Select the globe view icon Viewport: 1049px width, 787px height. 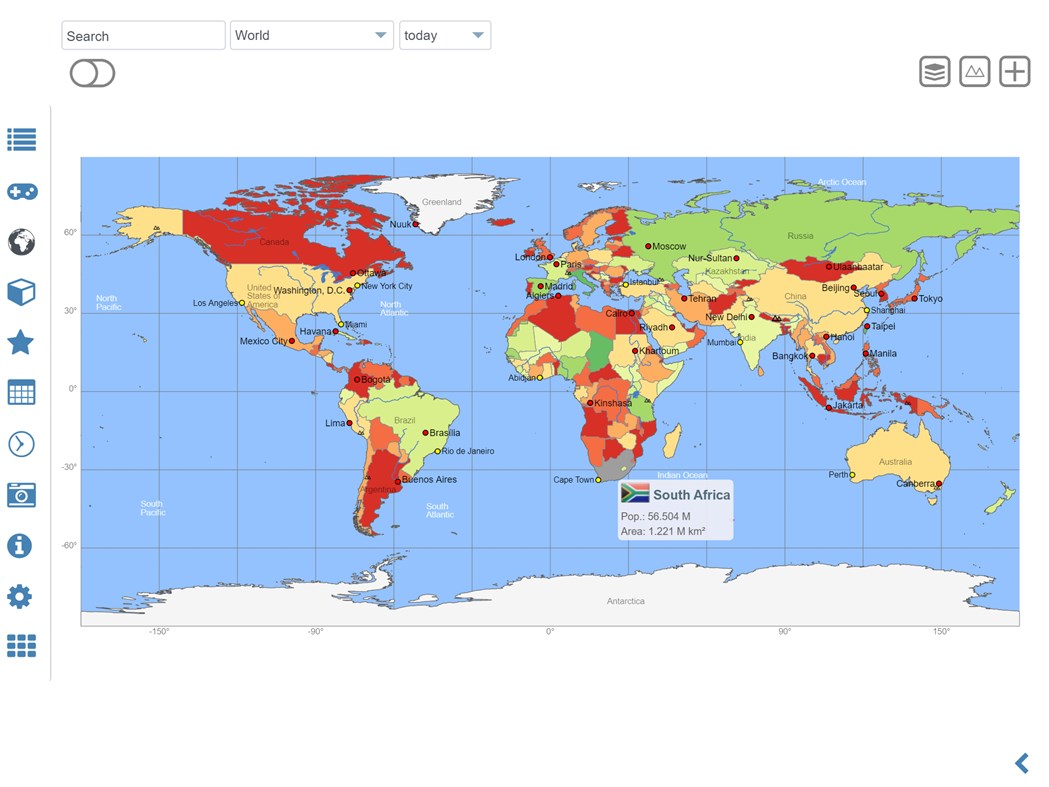(22, 242)
